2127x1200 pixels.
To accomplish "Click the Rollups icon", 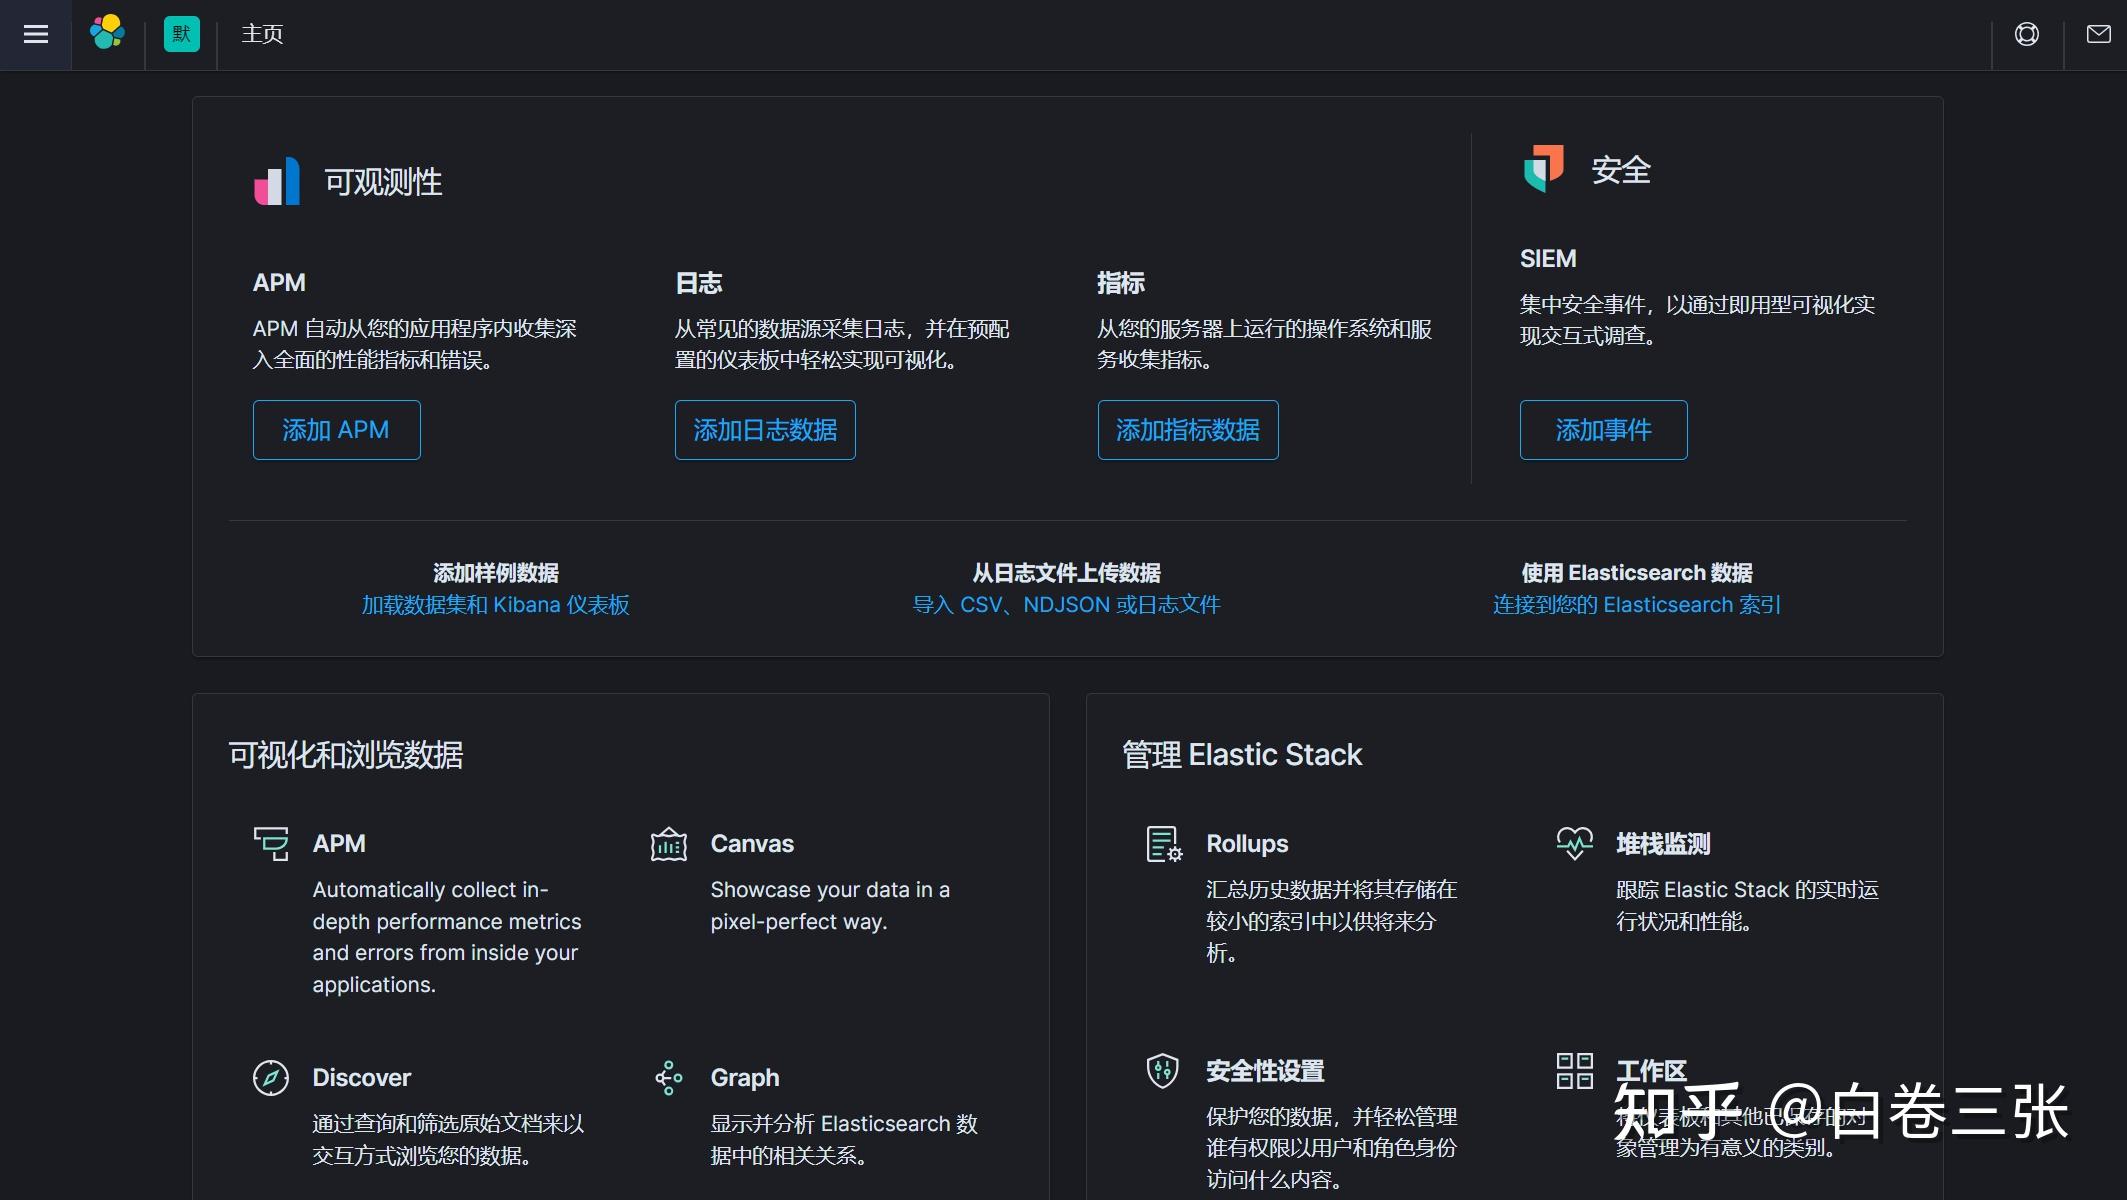I will point(1162,843).
